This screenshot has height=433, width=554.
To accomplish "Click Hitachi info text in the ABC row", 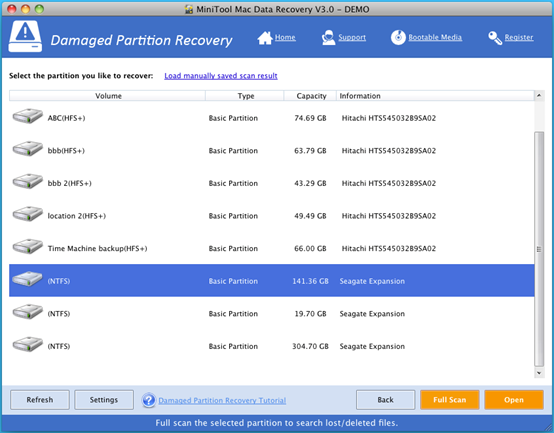I will click(x=389, y=118).
